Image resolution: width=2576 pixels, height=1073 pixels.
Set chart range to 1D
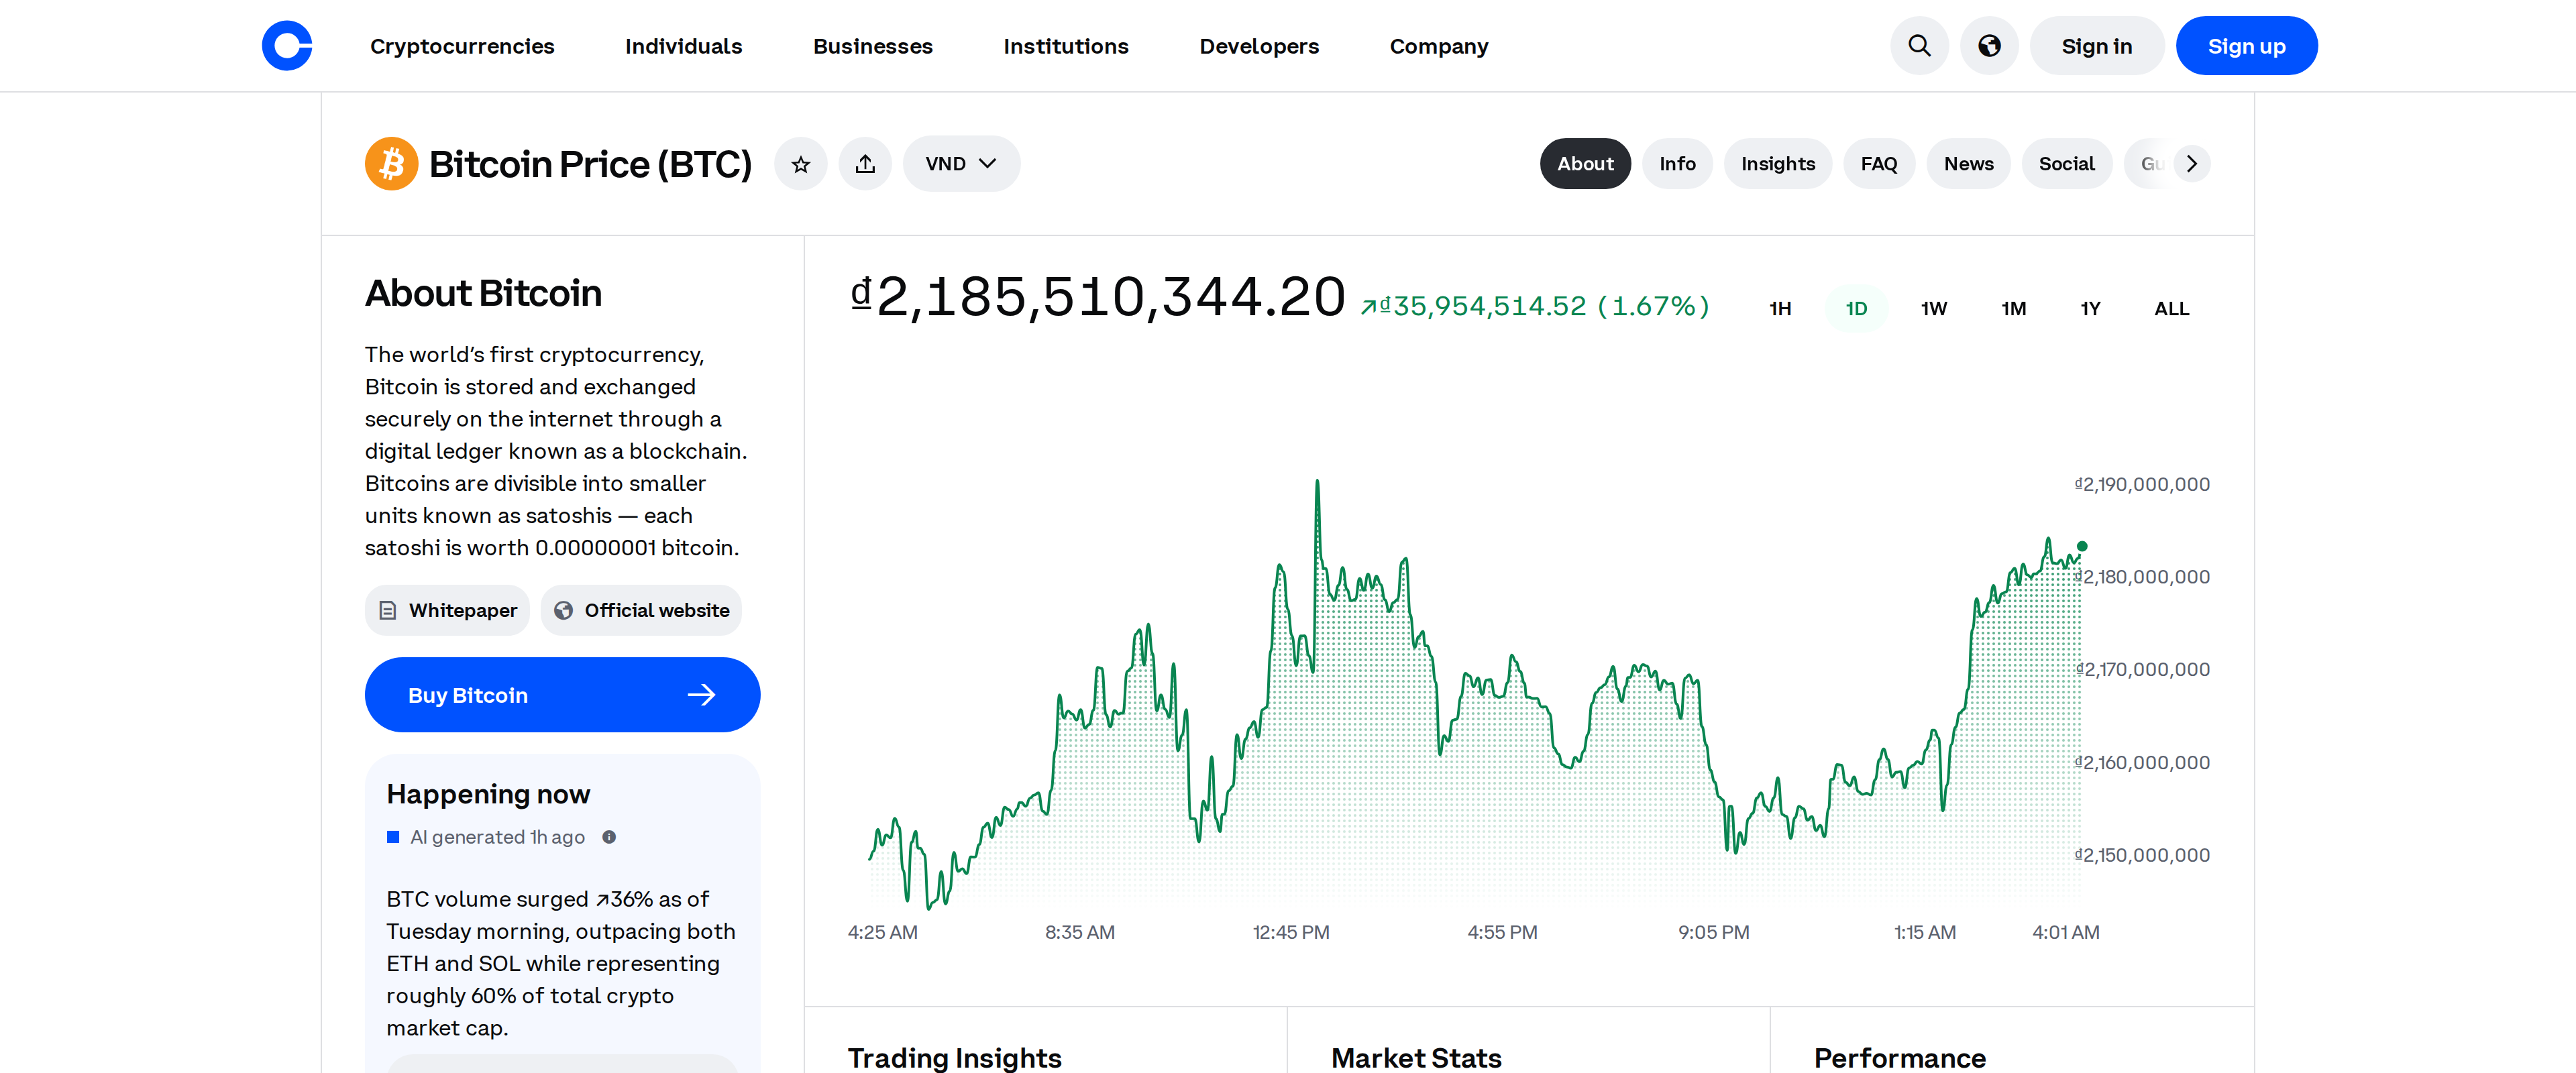pyautogui.click(x=1856, y=309)
